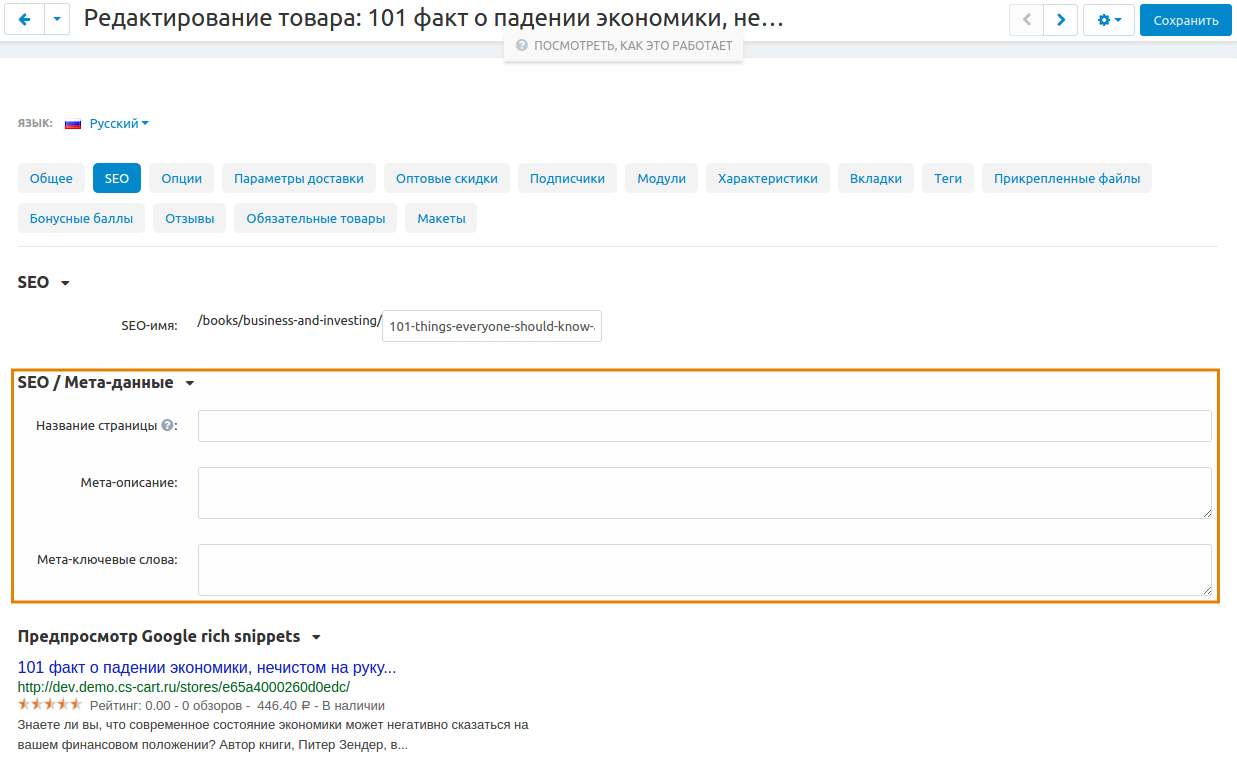Click the help icon beside Название страницы

167,425
